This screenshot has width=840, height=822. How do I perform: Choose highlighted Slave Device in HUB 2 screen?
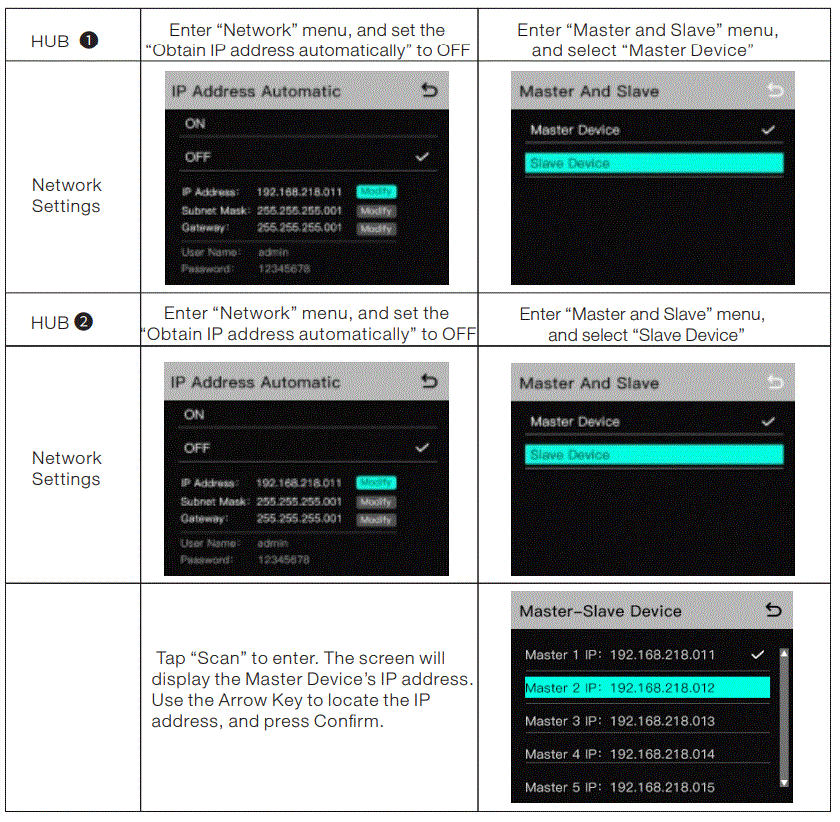(654, 454)
